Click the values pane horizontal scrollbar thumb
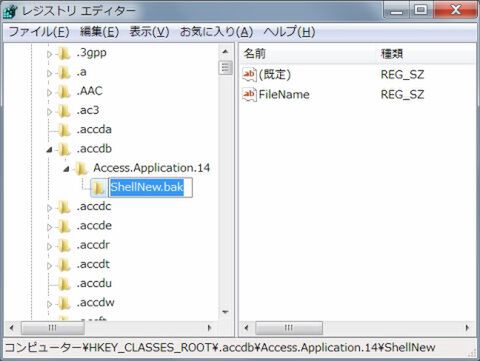Screen dimensions: 480x361 (x=289, y=328)
